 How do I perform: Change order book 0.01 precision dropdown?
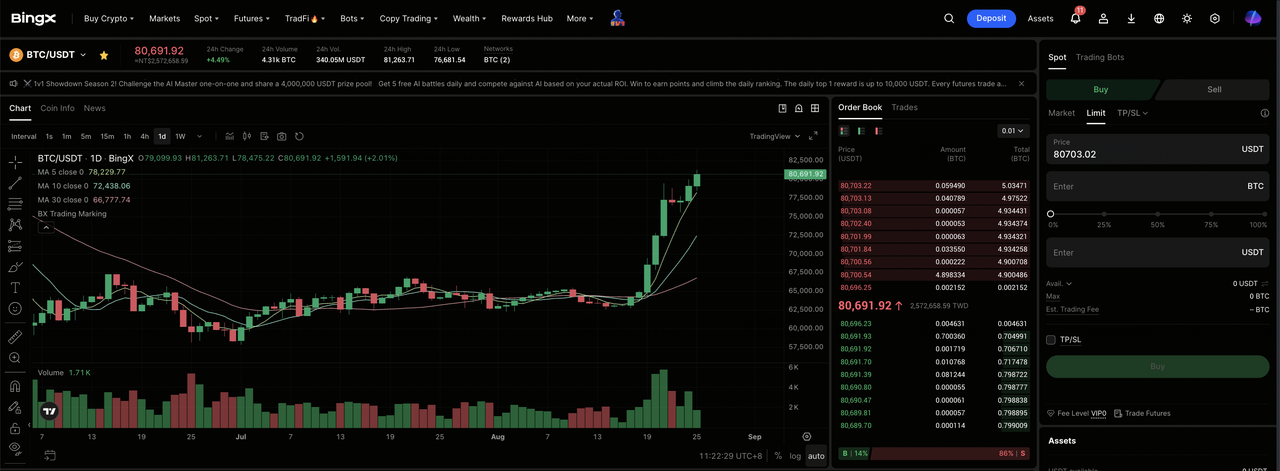[x=1013, y=131]
